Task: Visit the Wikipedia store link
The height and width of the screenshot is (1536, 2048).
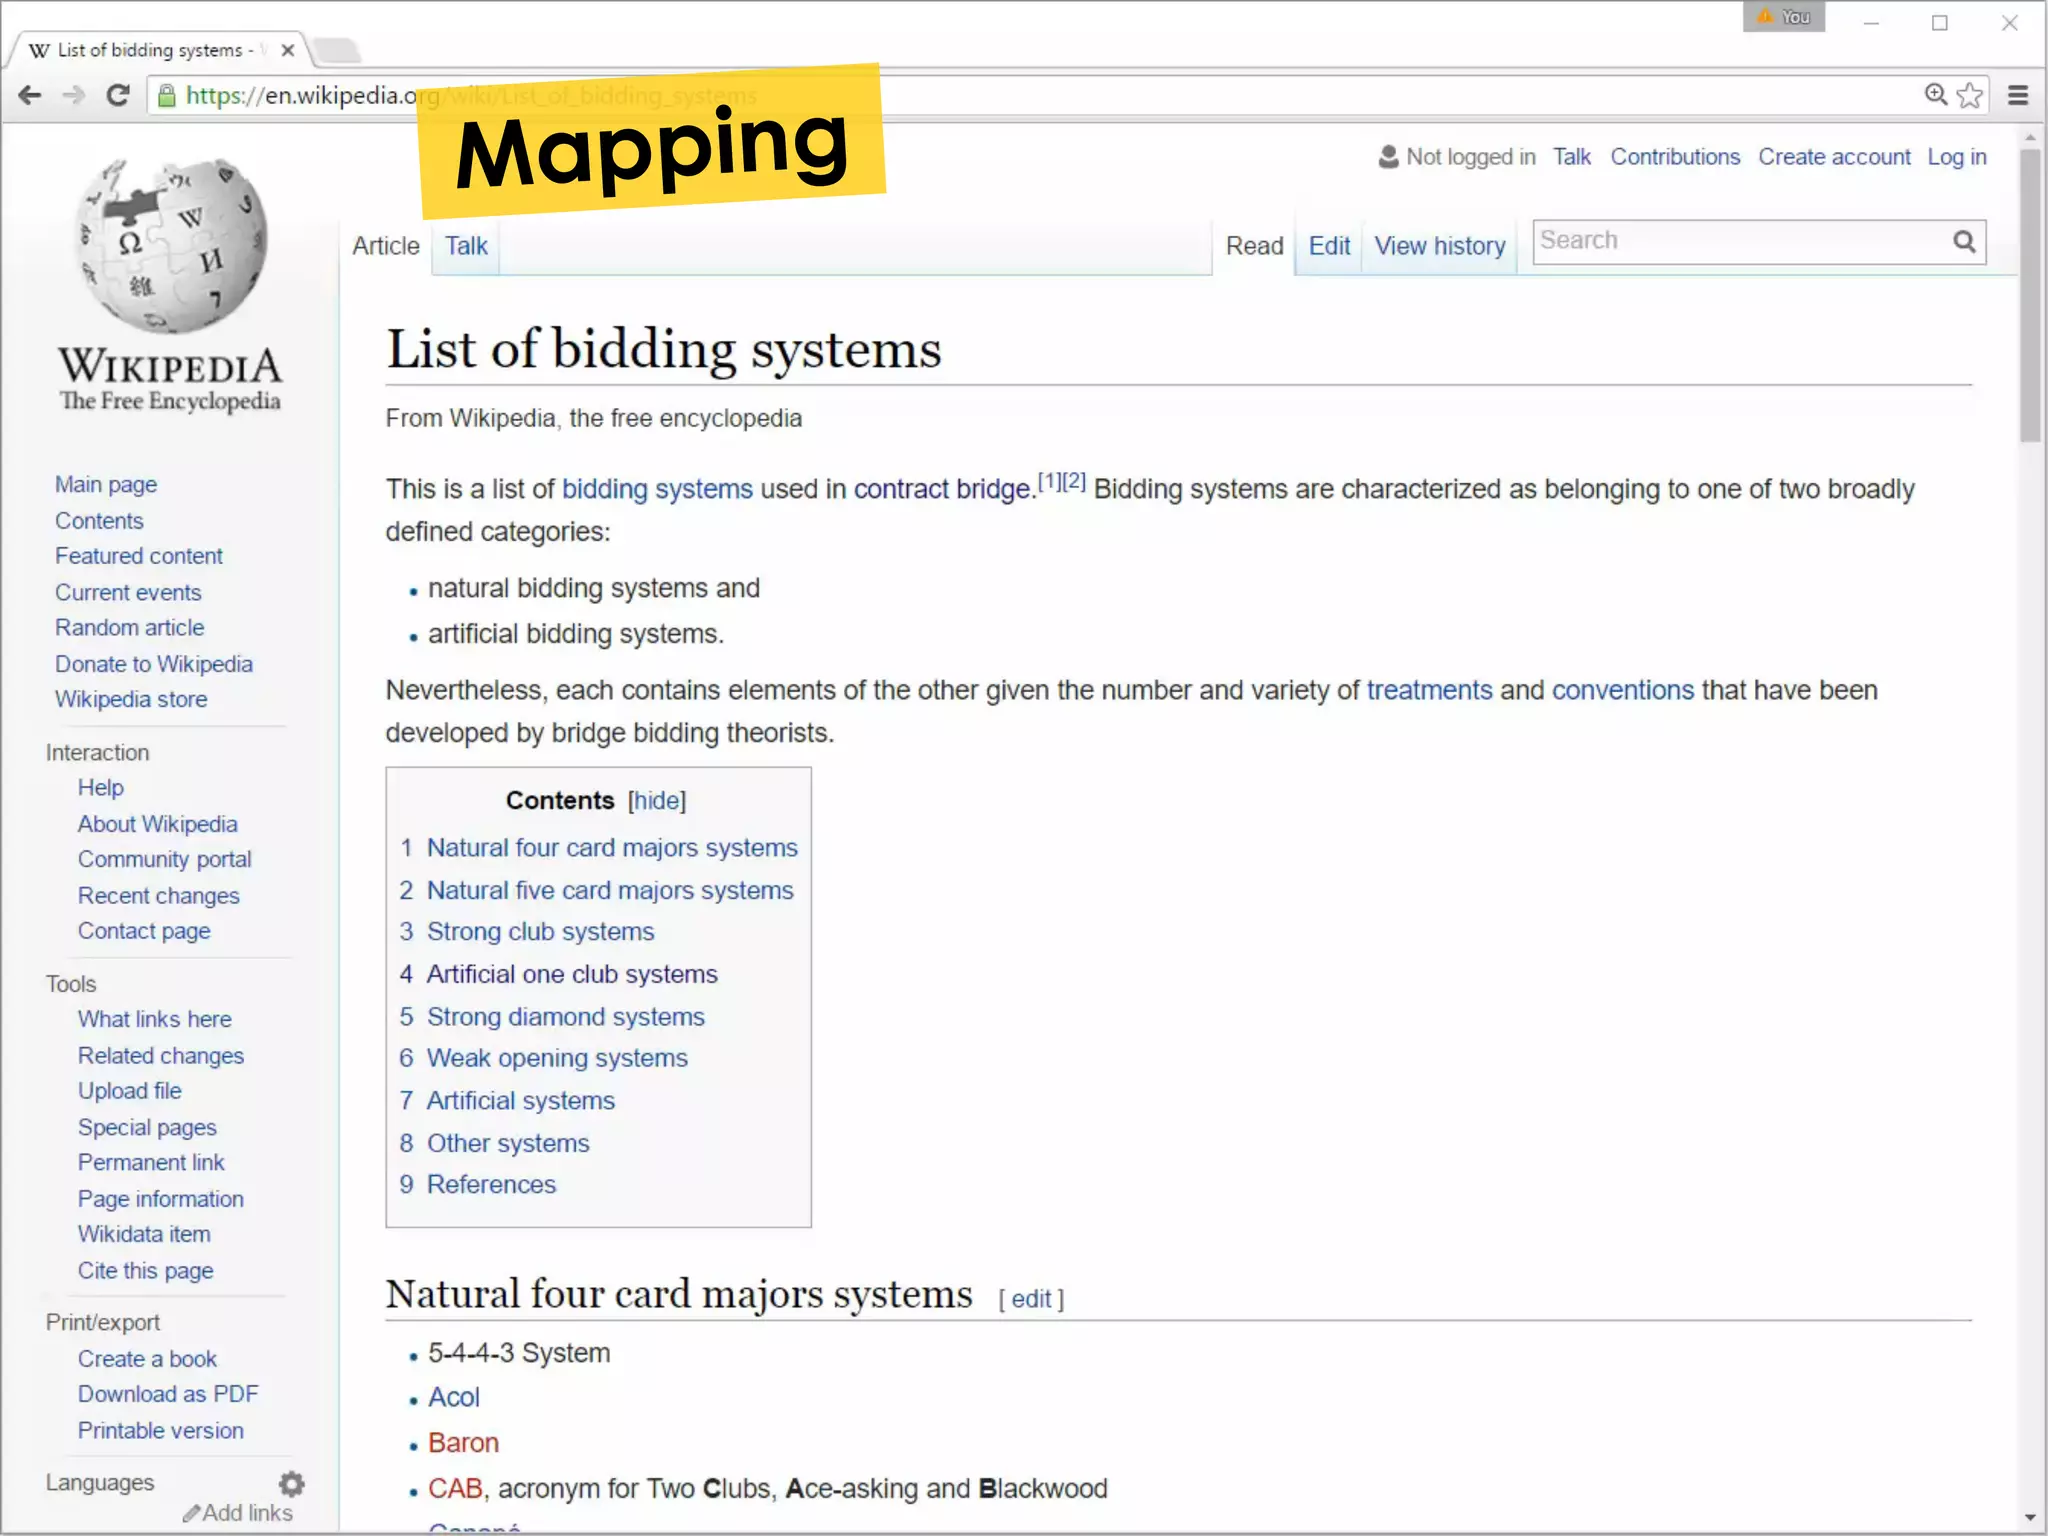Action: (131, 699)
